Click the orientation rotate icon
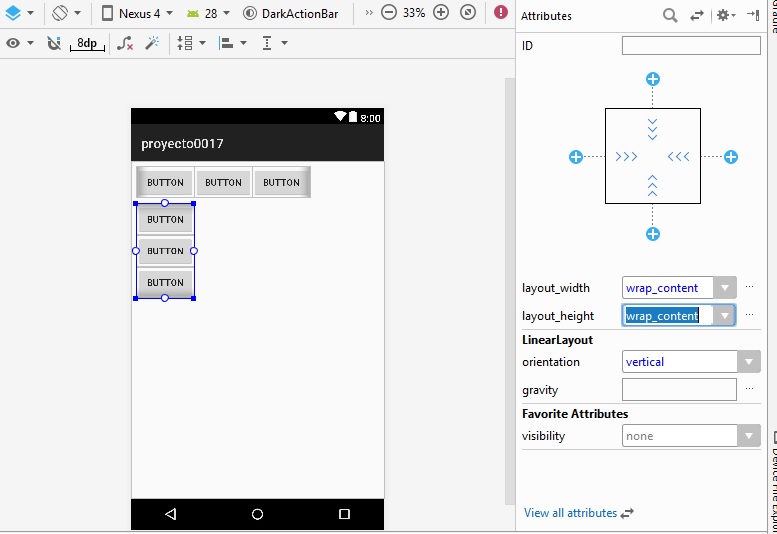Image resolution: width=777 pixels, height=534 pixels. pyautogui.click(x=60, y=13)
